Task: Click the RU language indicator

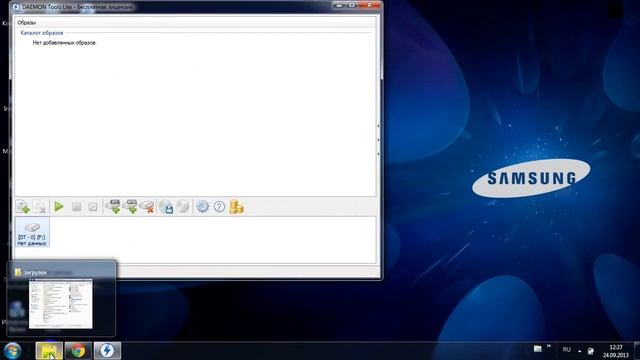Action: point(567,350)
